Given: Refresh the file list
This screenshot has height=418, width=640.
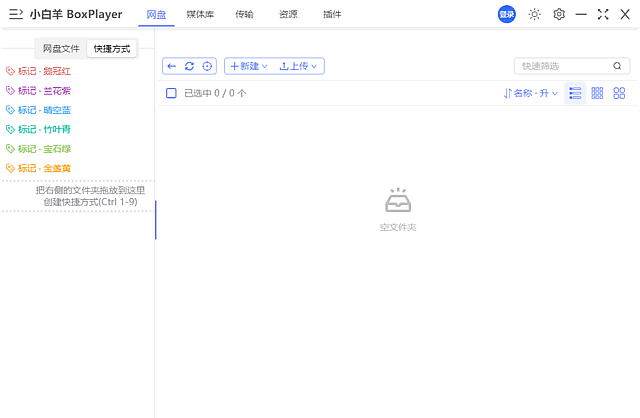Looking at the screenshot, I should (189, 66).
